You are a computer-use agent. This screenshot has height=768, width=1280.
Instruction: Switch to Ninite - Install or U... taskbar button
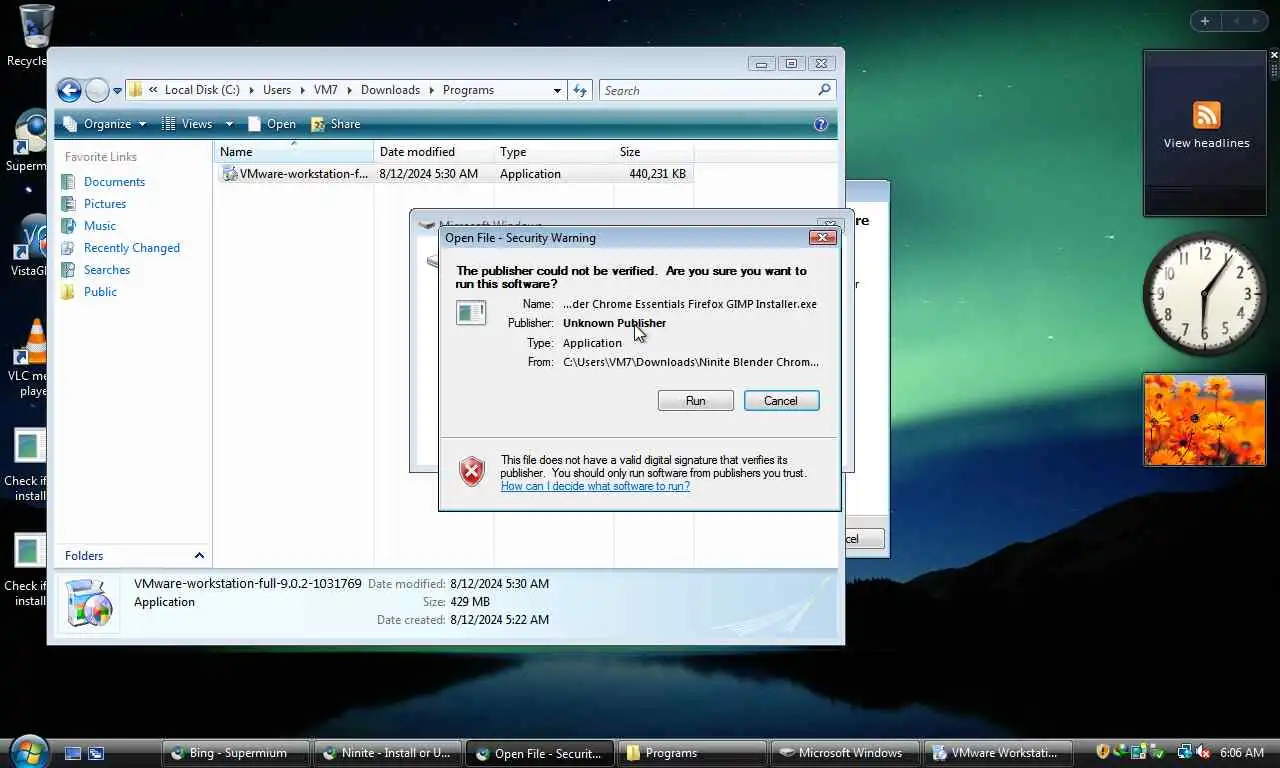click(388, 753)
